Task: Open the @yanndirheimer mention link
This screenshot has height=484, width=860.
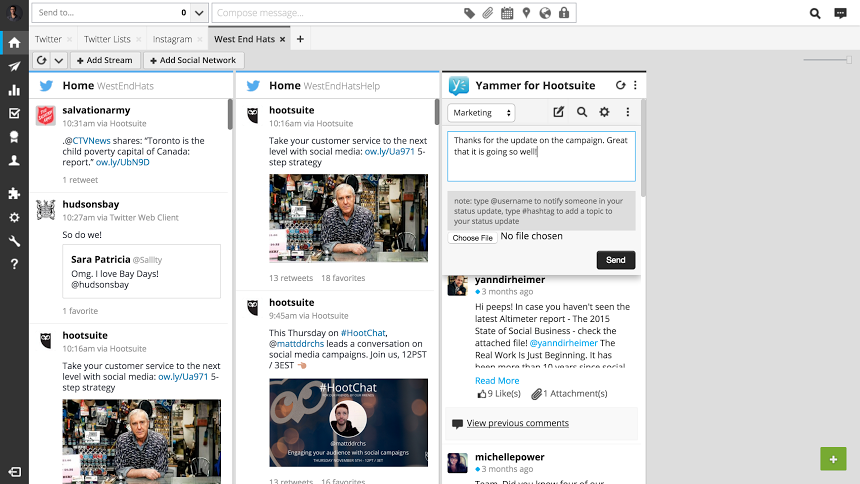Action: coord(563,343)
